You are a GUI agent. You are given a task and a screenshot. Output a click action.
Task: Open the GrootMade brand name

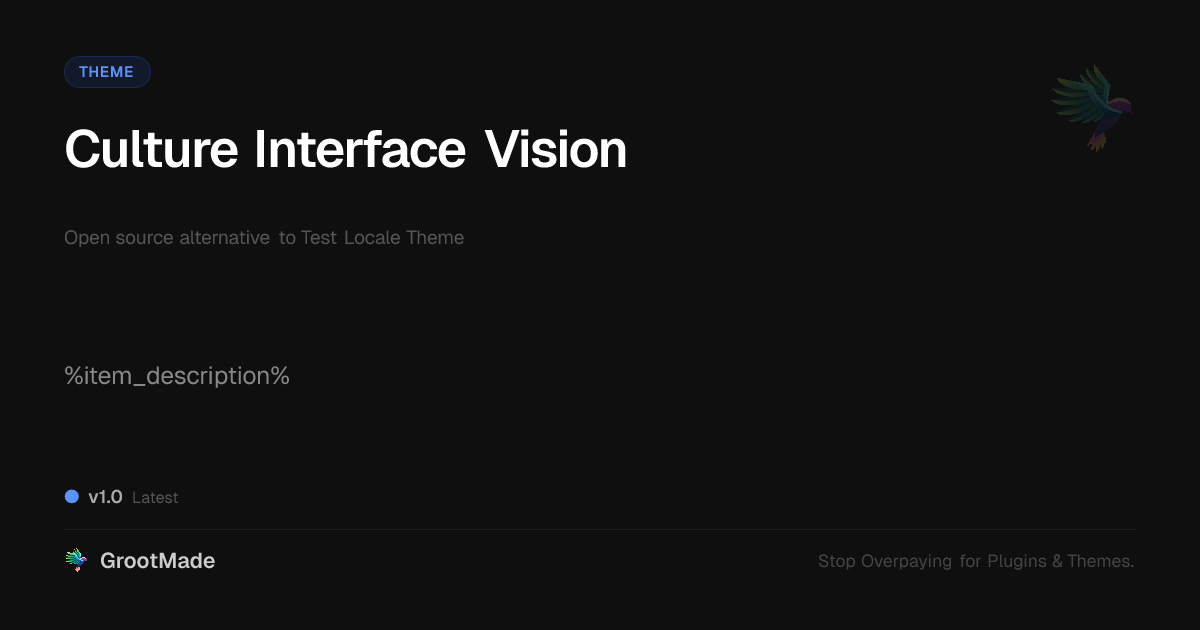tap(157, 561)
